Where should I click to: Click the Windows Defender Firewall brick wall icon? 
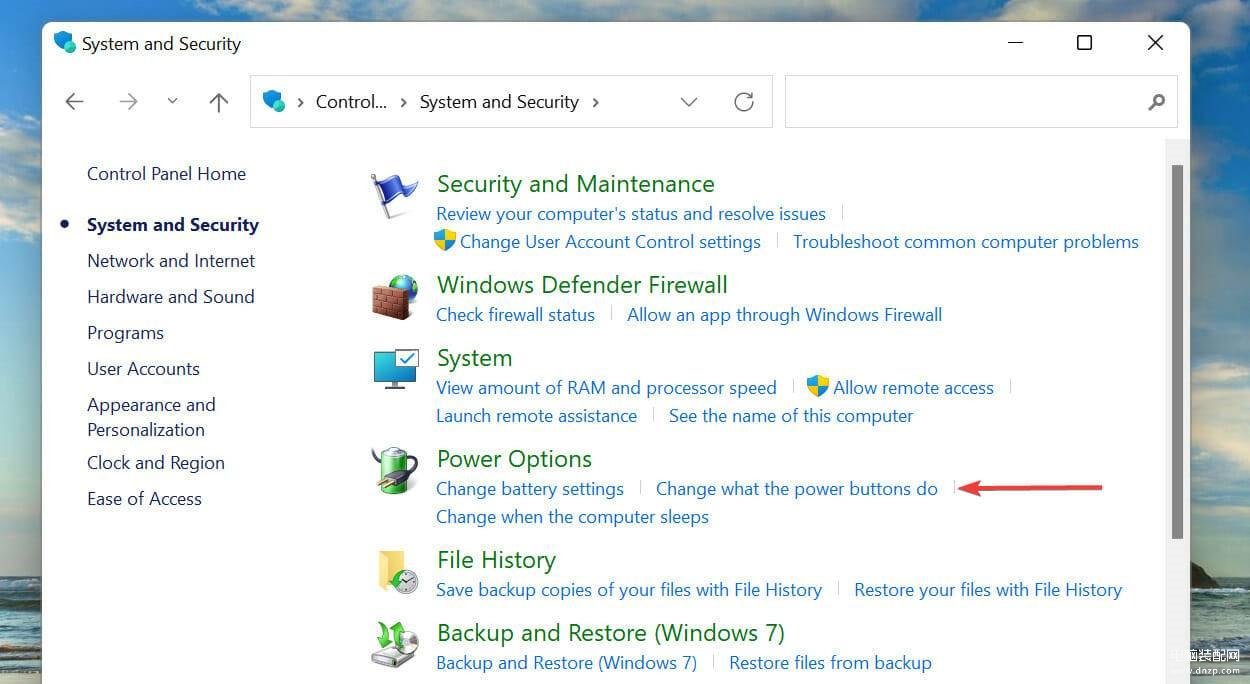pyautogui.click(x=394, y=297)
